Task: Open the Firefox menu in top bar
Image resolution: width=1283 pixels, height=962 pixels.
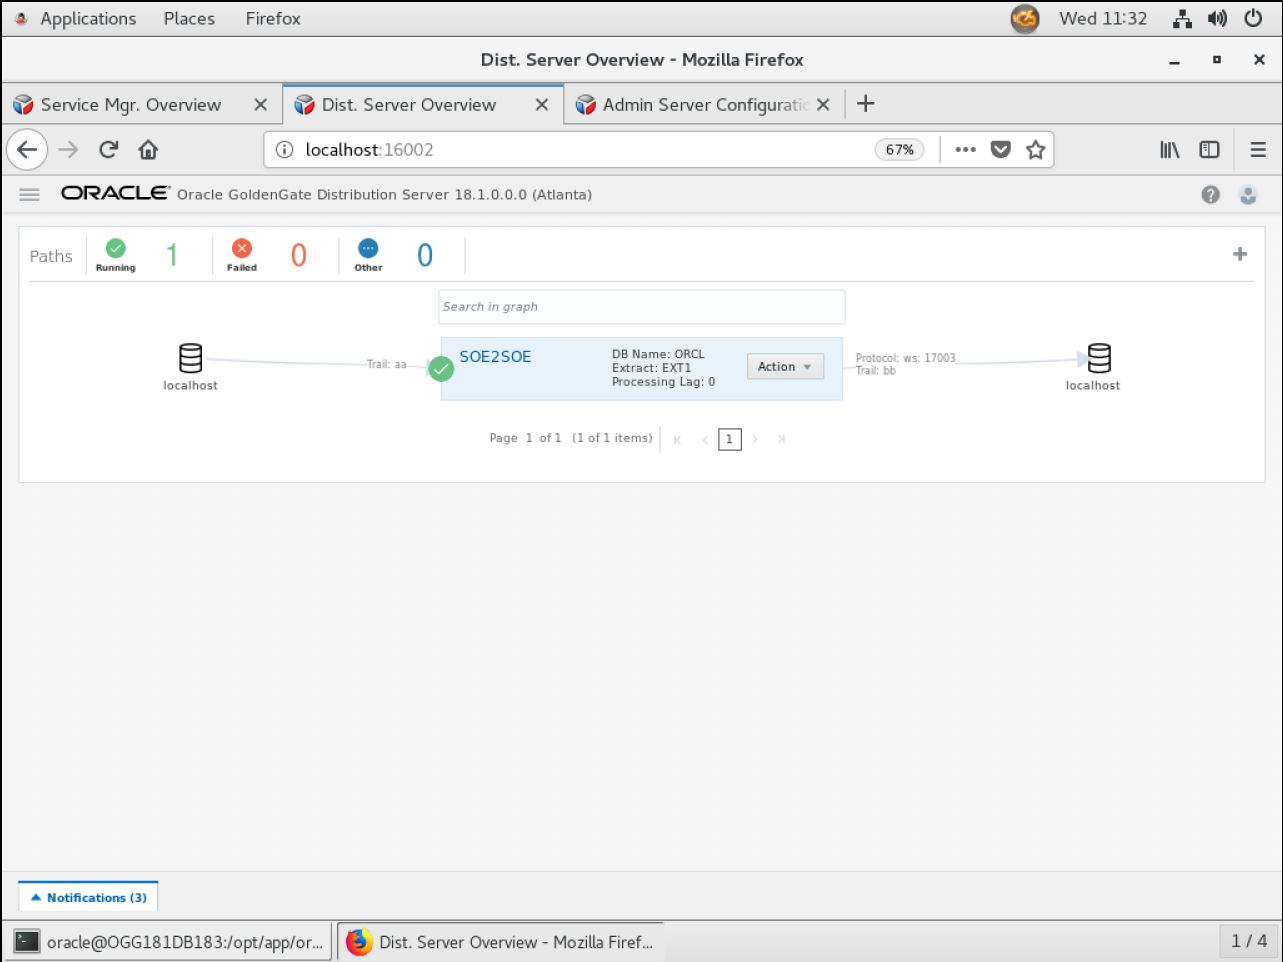Action: (x=273, y=18)
